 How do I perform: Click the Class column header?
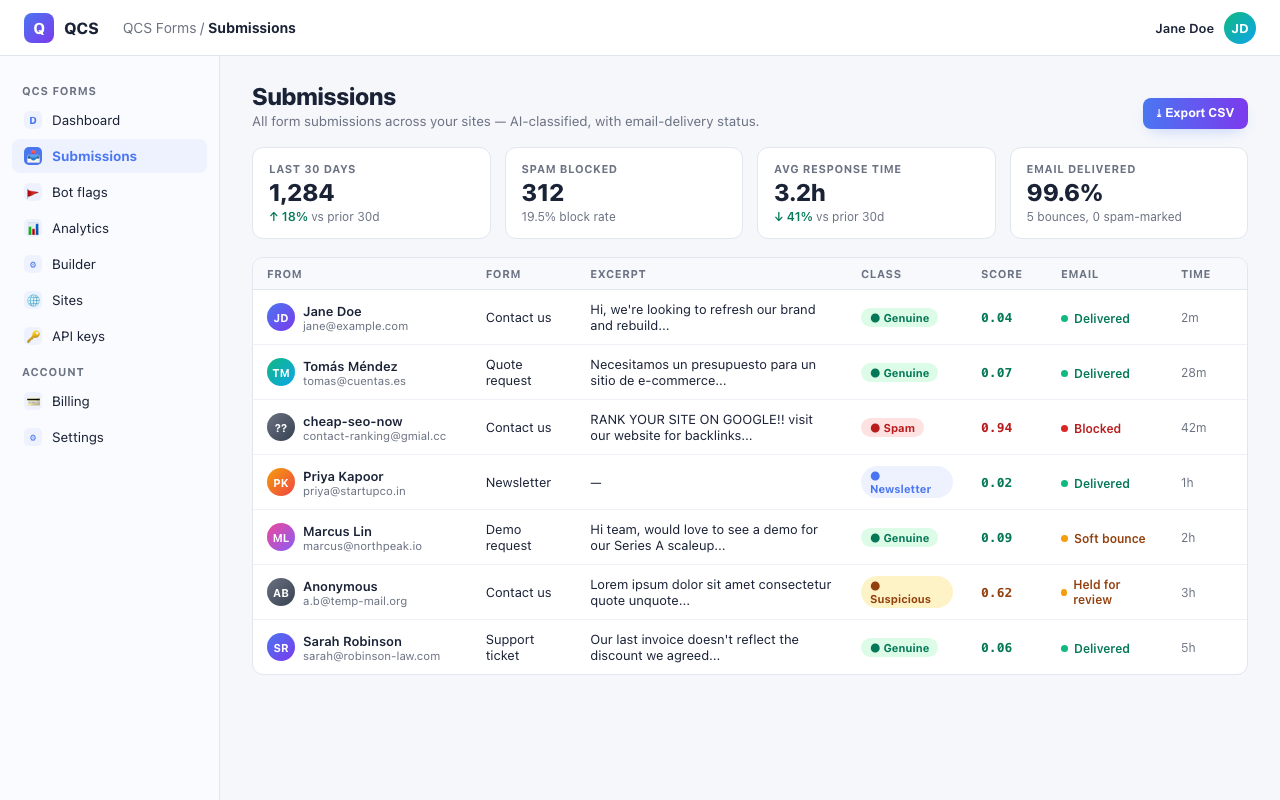[x=881, y=274]
